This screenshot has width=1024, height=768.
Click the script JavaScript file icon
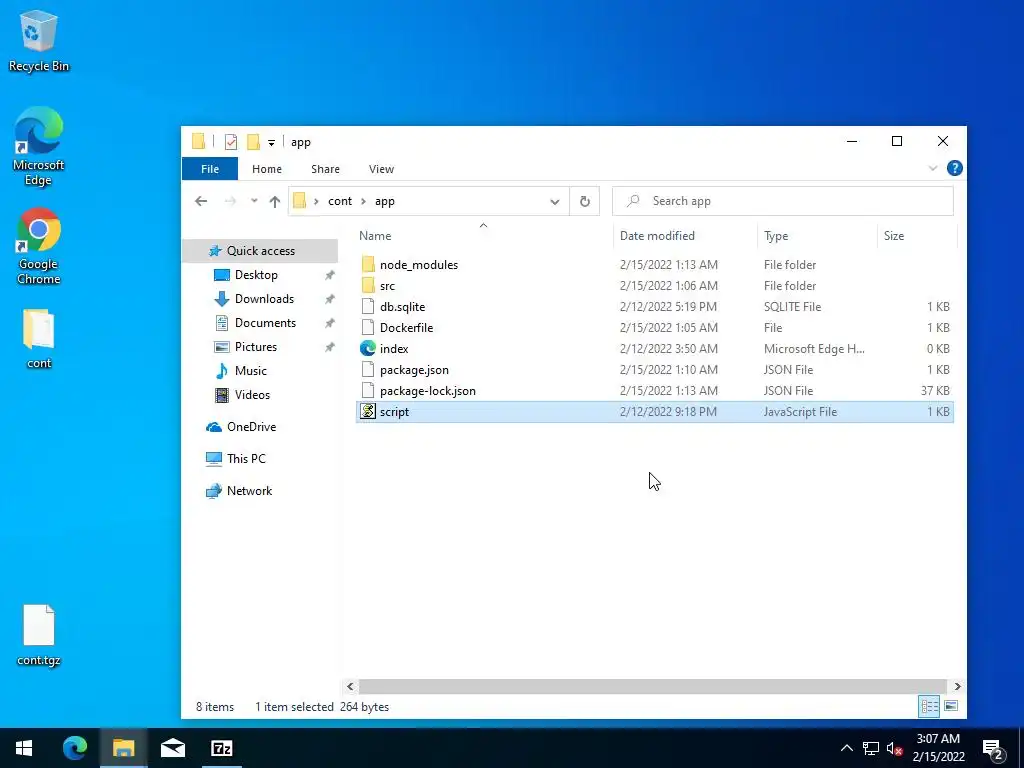tap(368, 411)
